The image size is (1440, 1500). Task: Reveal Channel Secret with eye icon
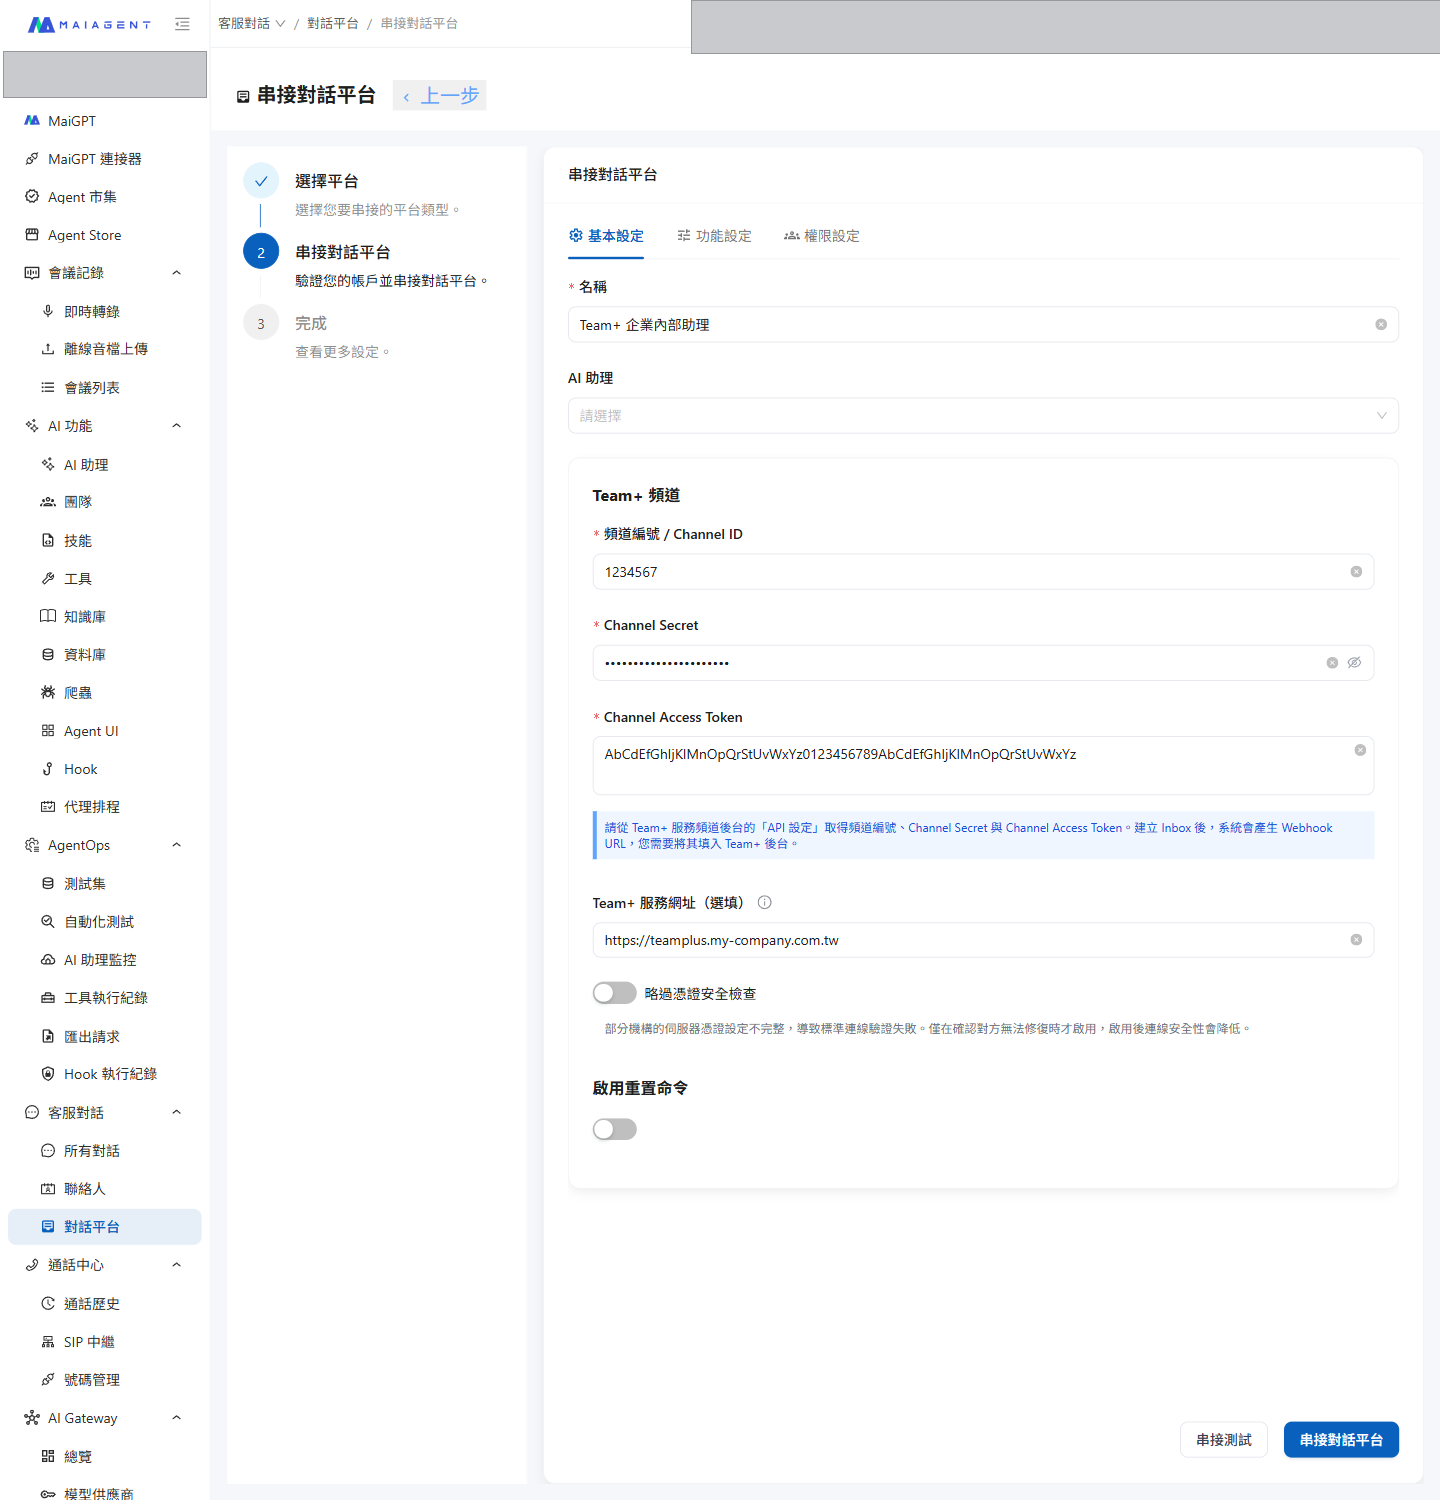click(1354, 663)
